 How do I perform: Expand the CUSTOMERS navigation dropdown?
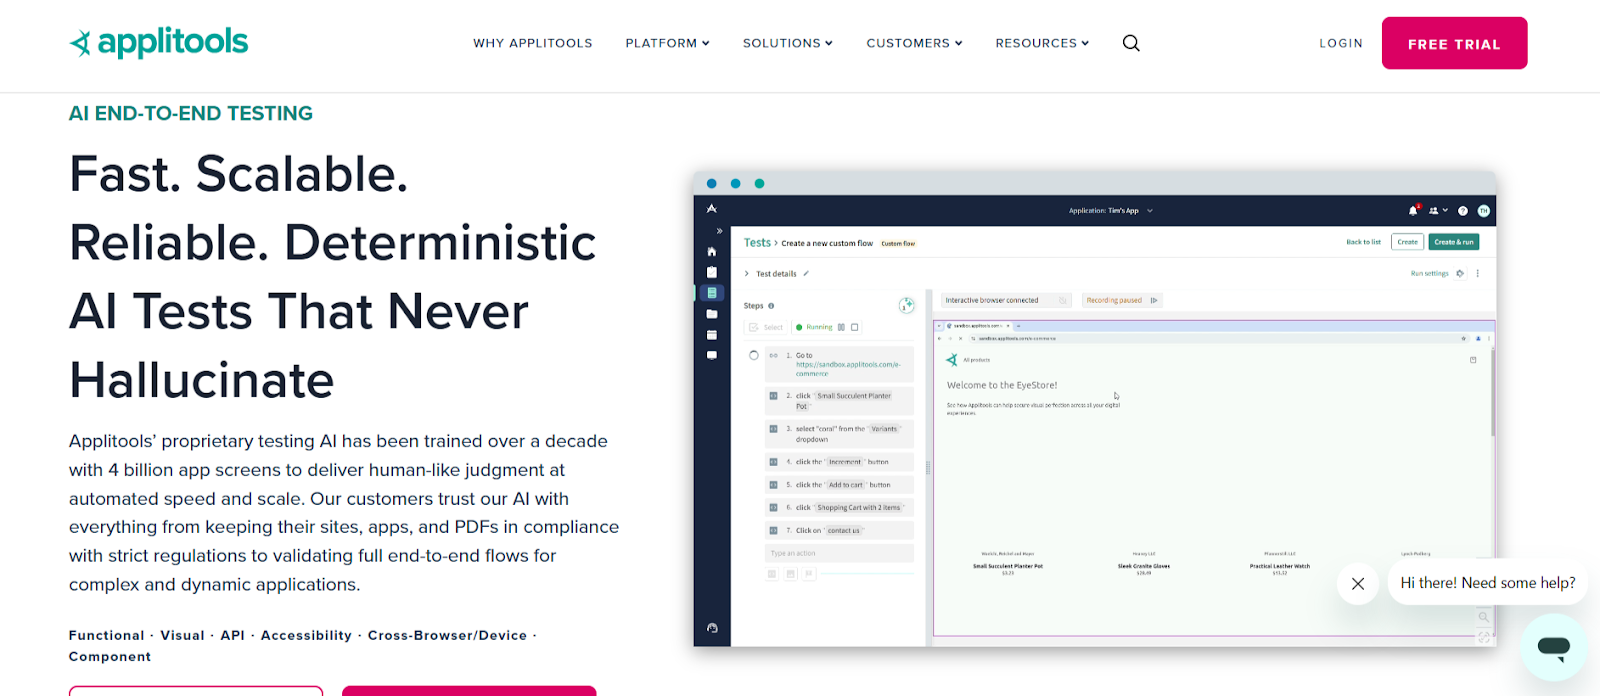click(914, 43)
